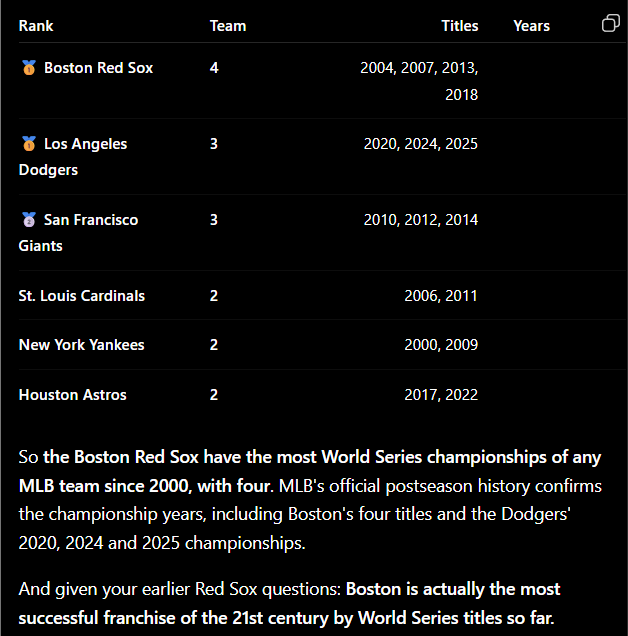628x636 pixels.
Task: Click the silver medal beside San Francisco
Action: pyautogui.click(x=29, y=219)
